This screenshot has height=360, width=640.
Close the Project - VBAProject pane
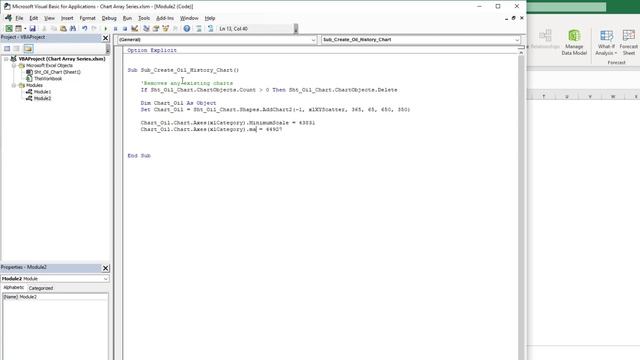105,38
